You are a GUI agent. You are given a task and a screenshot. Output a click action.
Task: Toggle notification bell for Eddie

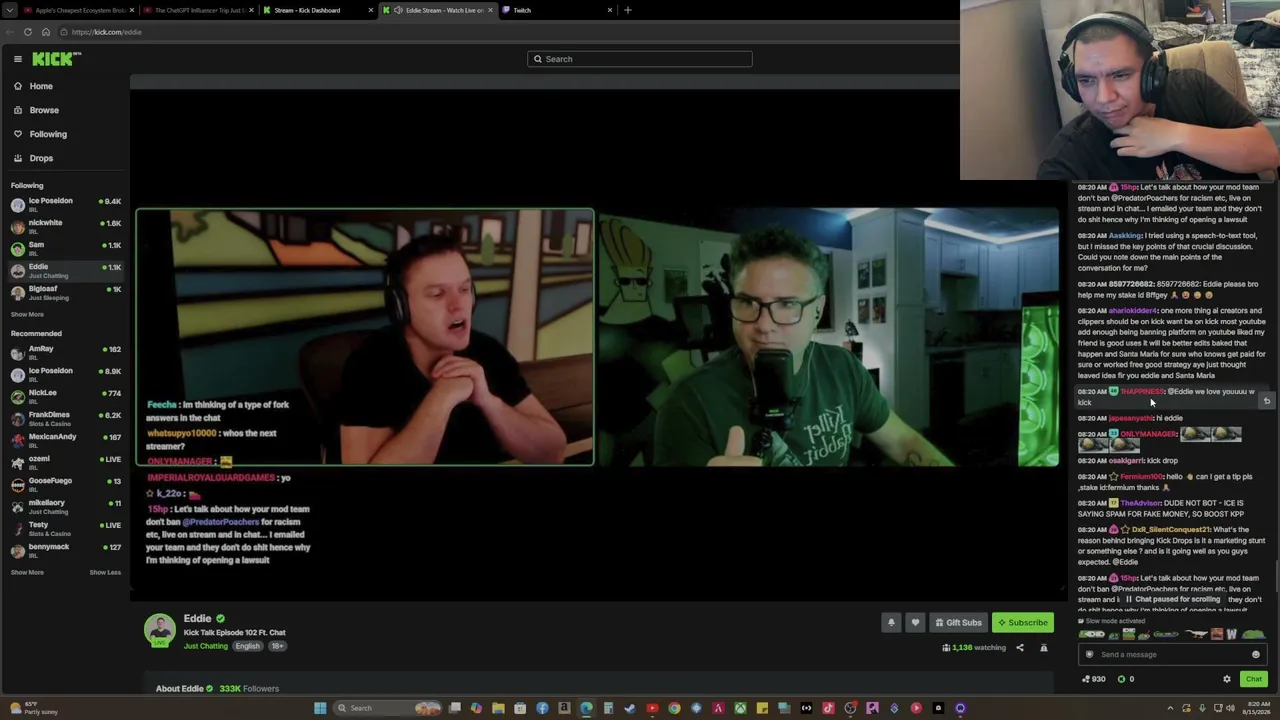(x=891, y=622)
